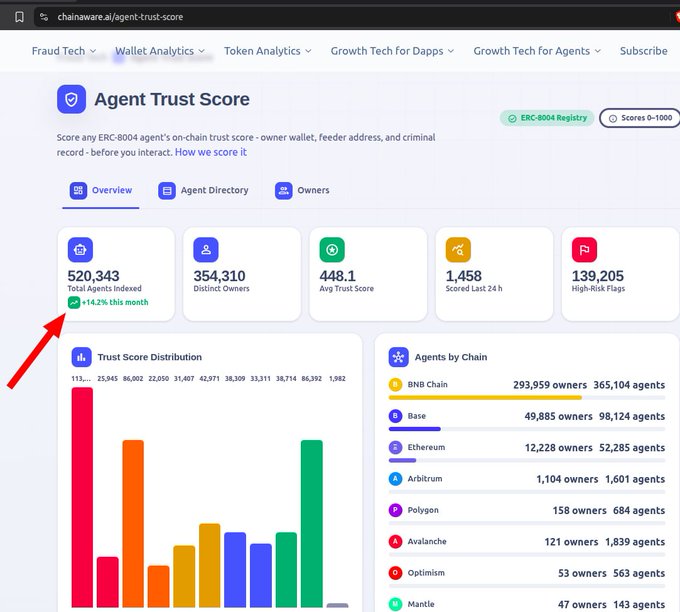Click the Agent Directory list icon

(x=167, y=190)
